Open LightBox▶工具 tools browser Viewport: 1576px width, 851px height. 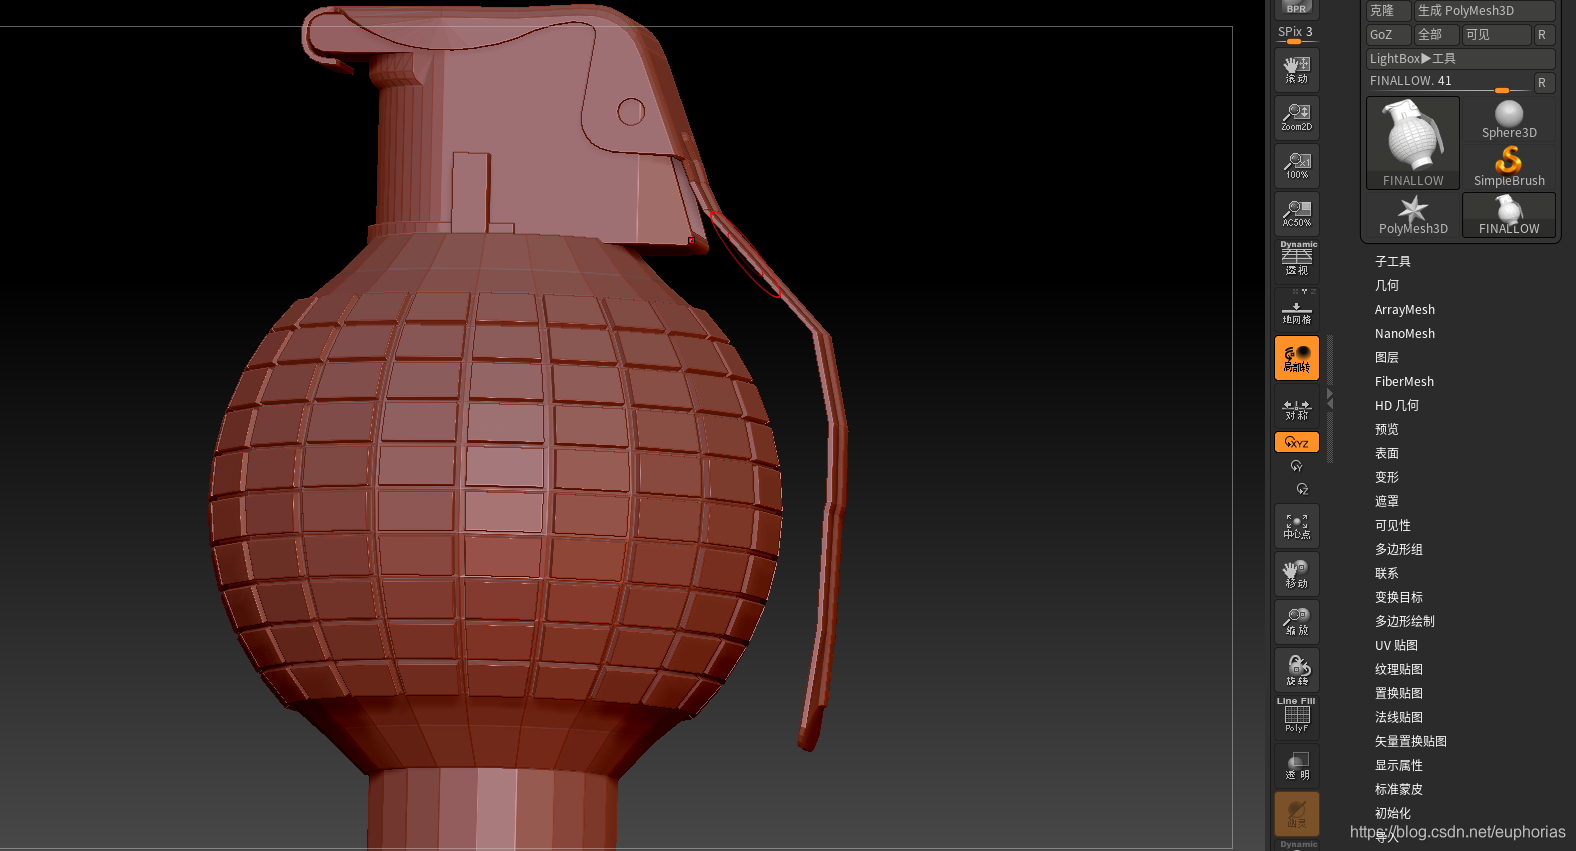coord(1461,58)
